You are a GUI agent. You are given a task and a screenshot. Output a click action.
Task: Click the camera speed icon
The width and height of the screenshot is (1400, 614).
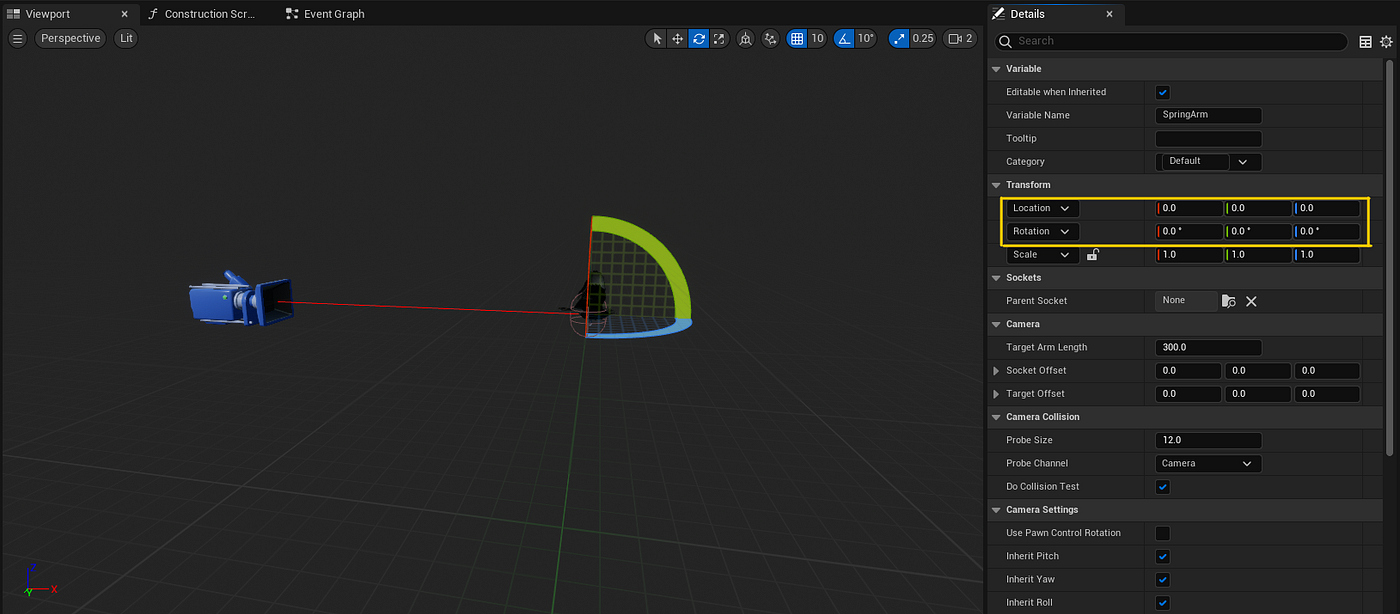956,38
